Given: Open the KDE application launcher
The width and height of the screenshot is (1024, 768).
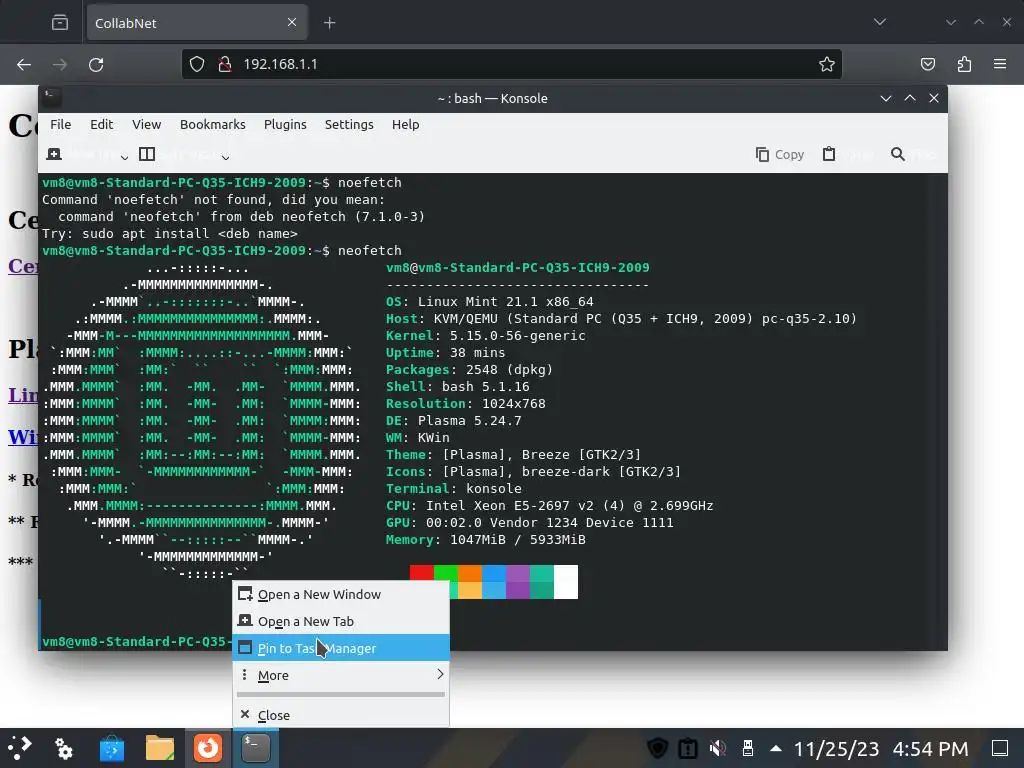Looking at the screenshot, I should [x=20, y=748].
